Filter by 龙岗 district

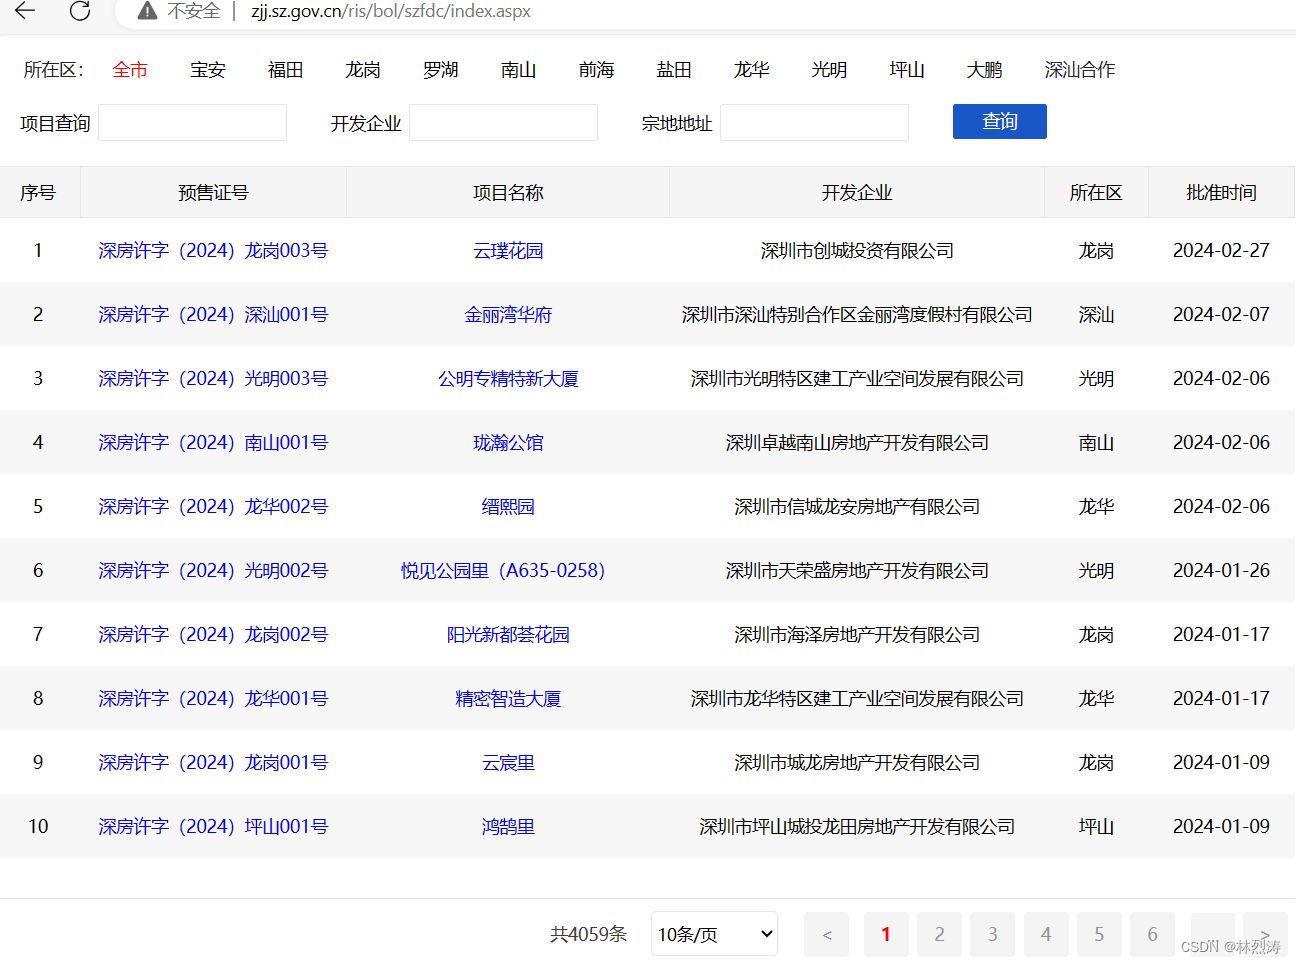click(x=363, y=70)
